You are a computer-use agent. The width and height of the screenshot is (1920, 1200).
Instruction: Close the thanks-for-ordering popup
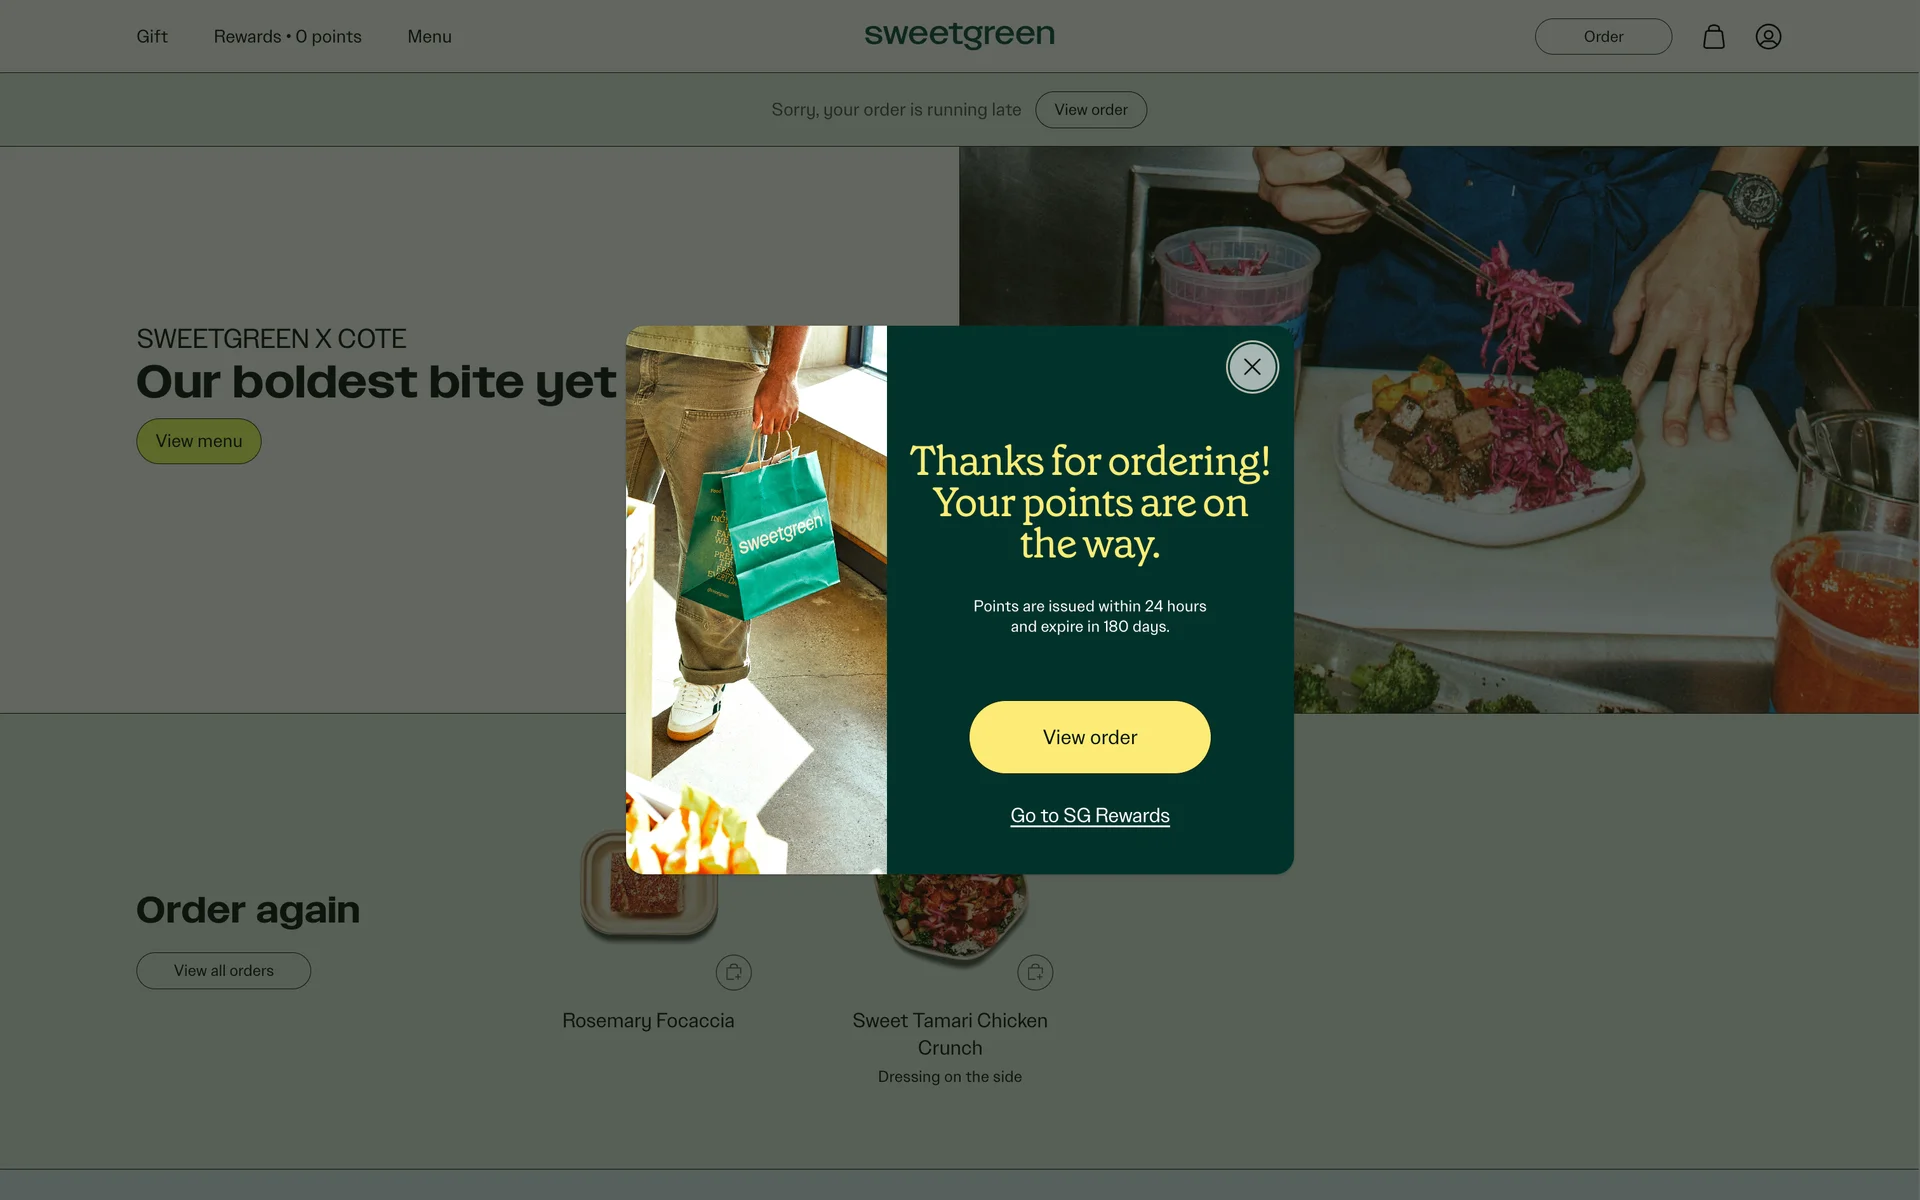(x=1252, y=367)
